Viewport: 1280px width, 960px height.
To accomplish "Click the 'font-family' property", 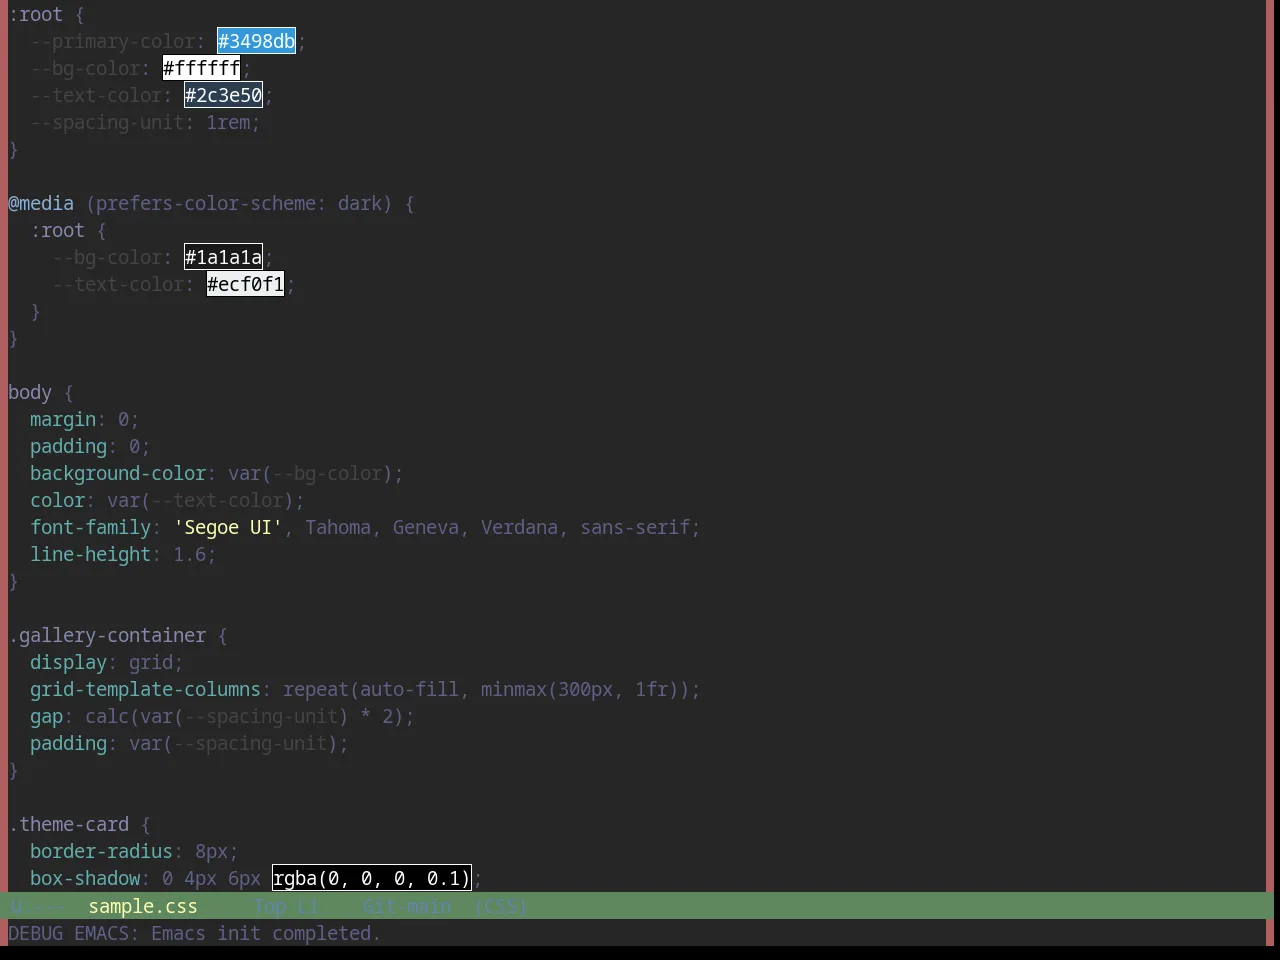I will click(x=91, y=527).
